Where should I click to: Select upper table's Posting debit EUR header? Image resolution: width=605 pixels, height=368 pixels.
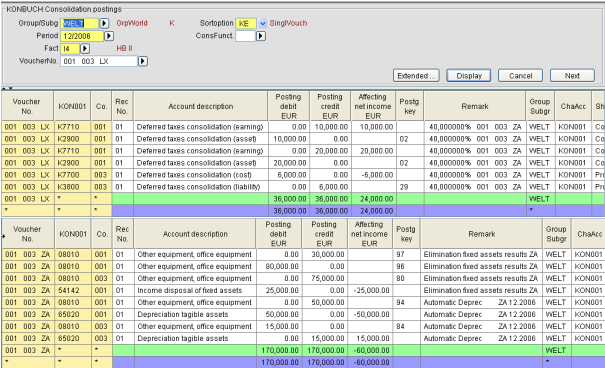(x=289, y=106)
